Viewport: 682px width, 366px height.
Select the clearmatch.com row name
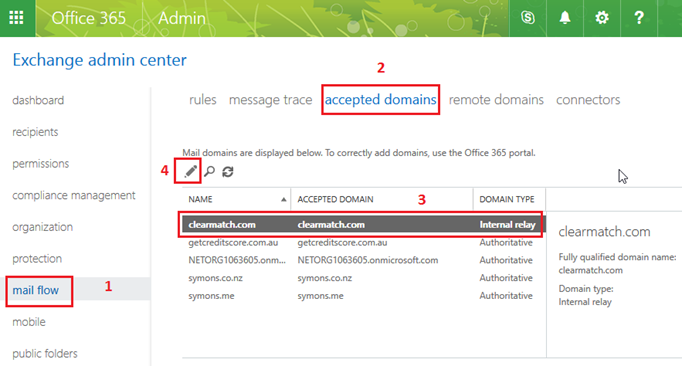coord(222,225)
